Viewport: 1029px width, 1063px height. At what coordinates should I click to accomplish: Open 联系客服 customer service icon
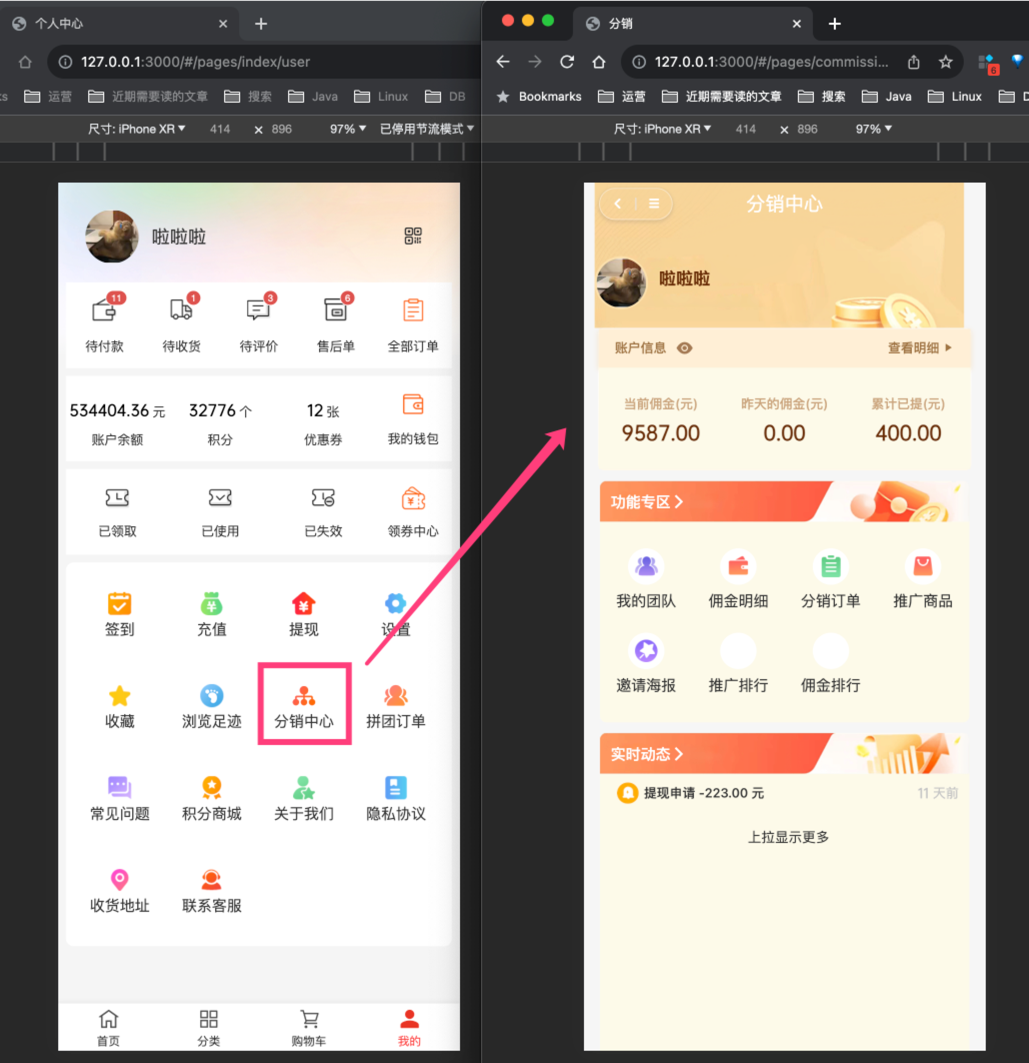click(x=211, y=889)
